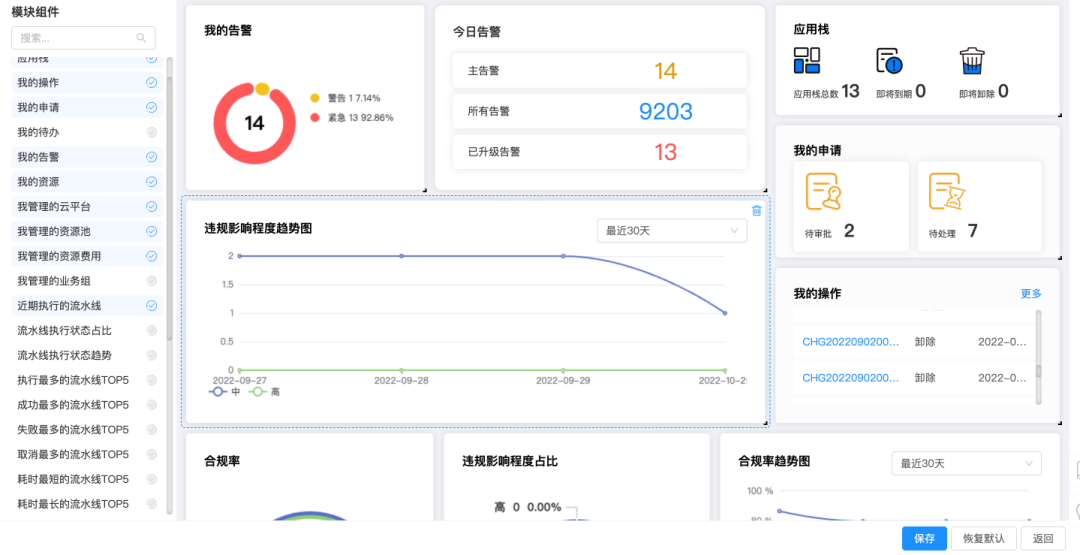Click the red 紧急 legend dot
1080x555 pixels.
[x=315, y=118]
